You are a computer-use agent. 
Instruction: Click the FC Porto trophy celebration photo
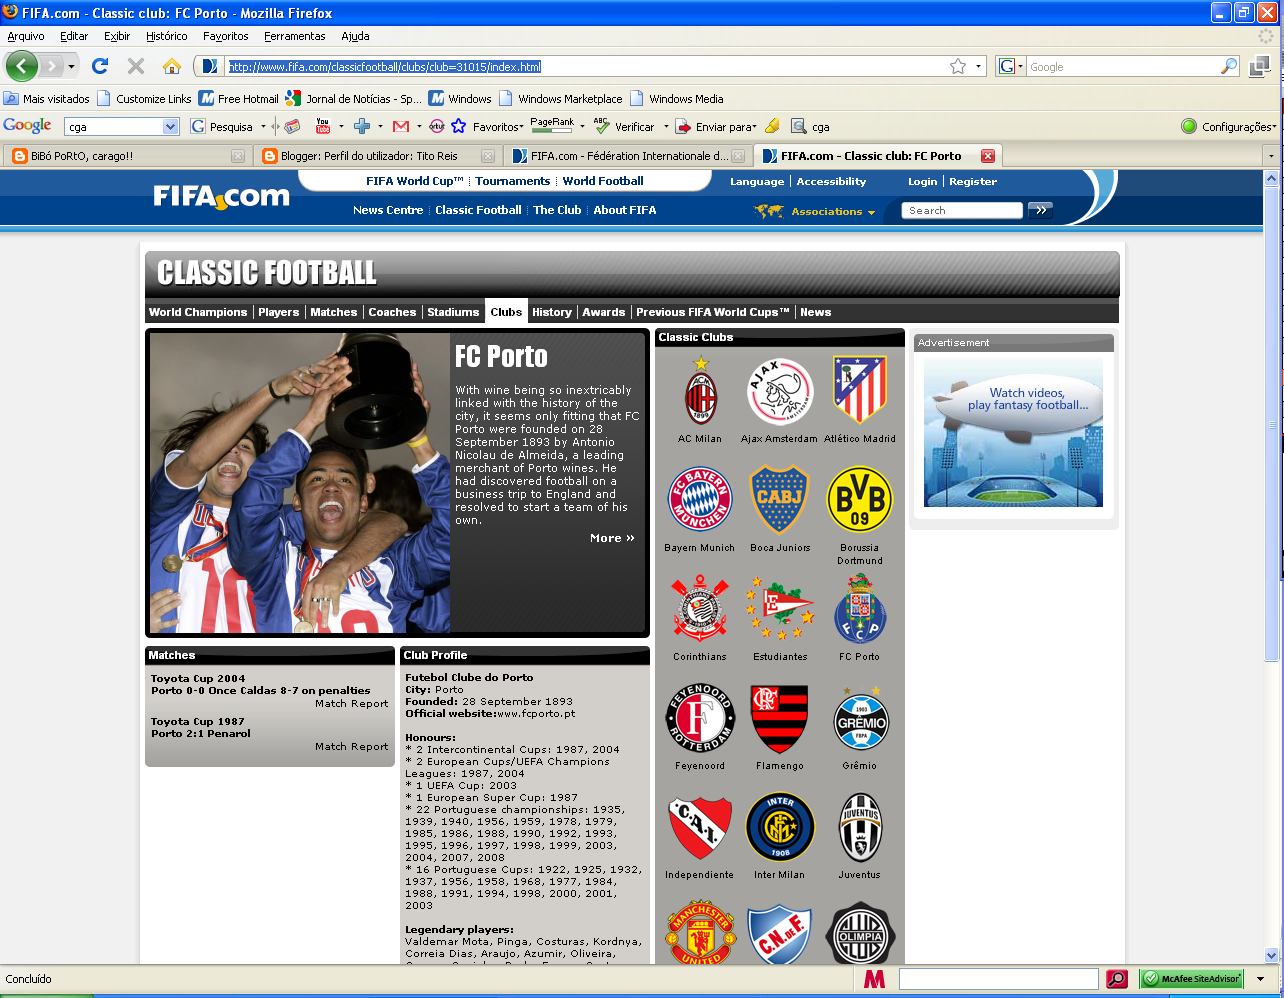click(300, 484)
